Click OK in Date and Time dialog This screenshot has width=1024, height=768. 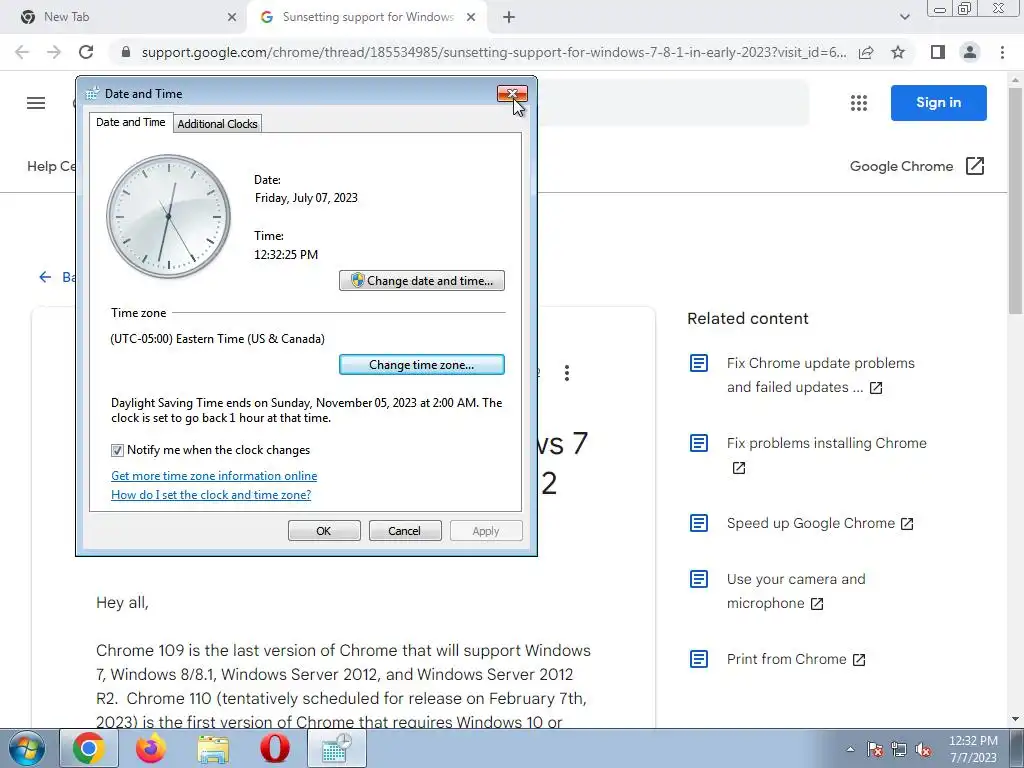click(324, 531)
